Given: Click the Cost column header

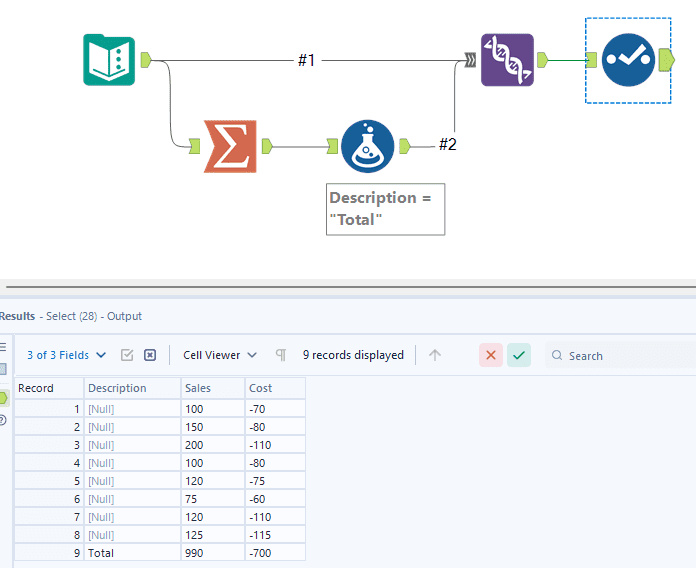Looking at the screenshot, I should pyautogui.click(x=274, y=388).
